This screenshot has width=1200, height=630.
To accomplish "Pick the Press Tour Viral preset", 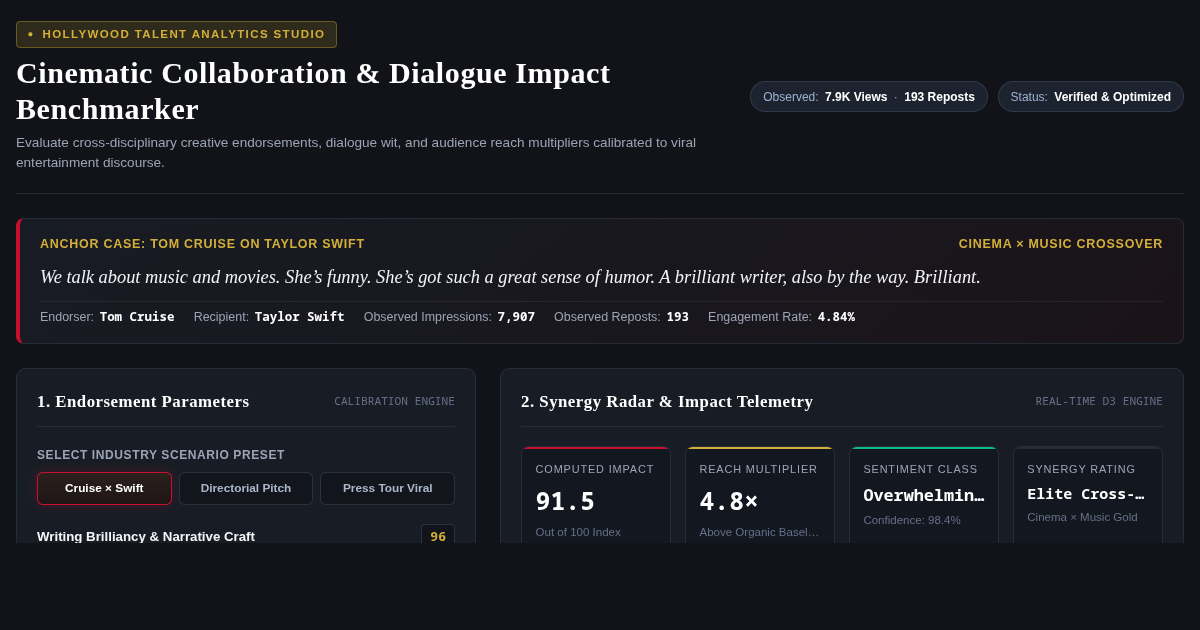I will (x=387, y=488).
